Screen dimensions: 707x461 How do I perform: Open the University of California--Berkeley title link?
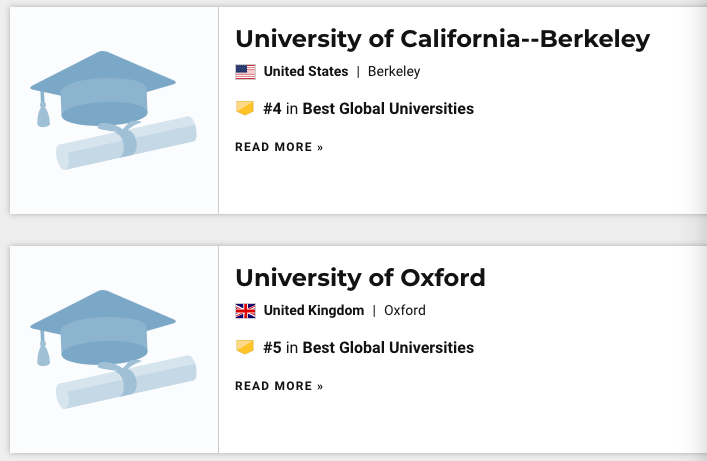(442, 39)
